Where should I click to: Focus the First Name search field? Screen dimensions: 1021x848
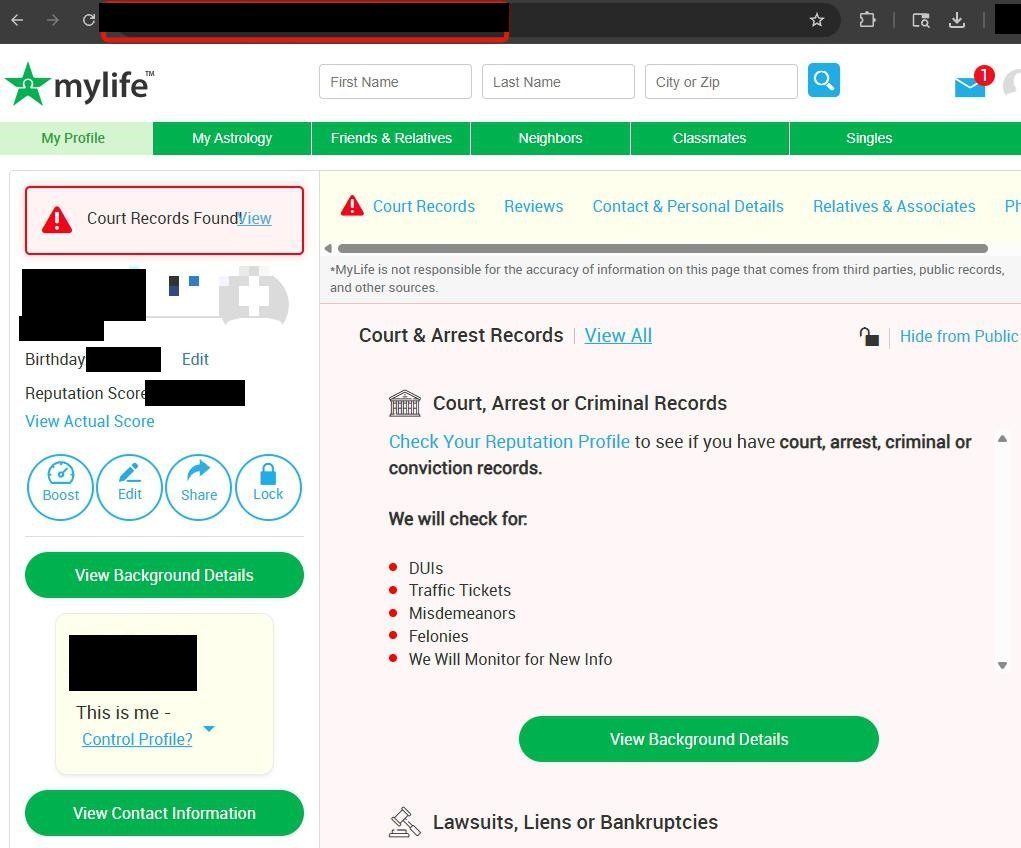(395, 81)
